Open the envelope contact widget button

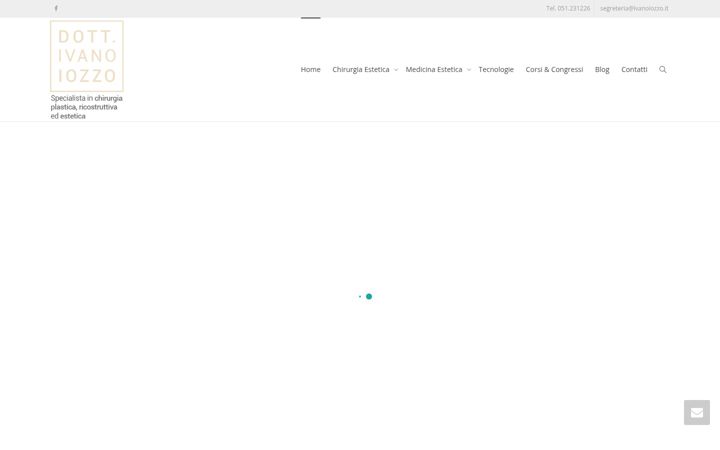(x=697, y=412)
